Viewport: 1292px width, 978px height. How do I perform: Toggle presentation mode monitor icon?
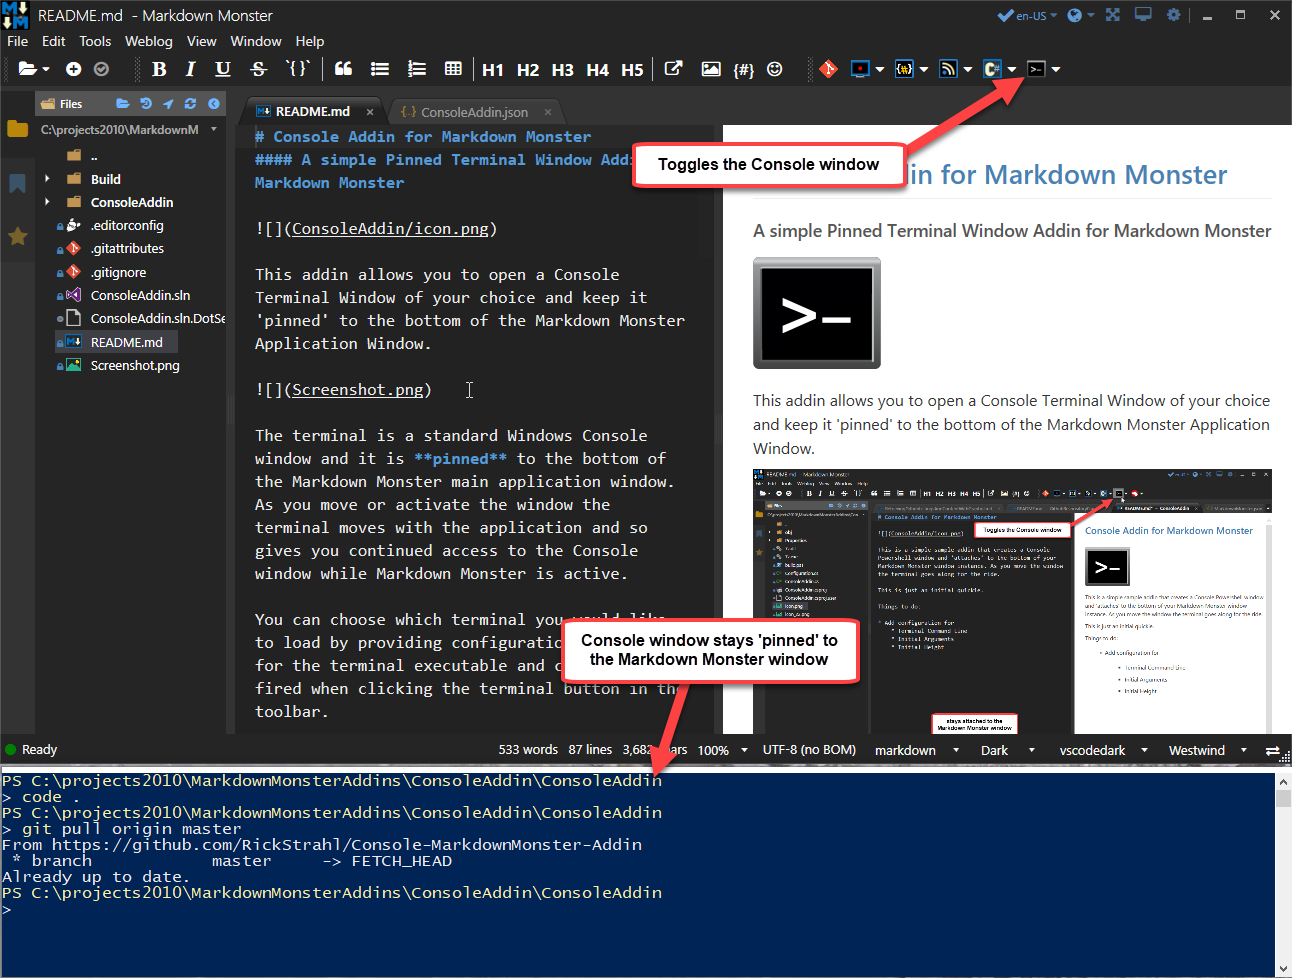tap(1143, 15)
